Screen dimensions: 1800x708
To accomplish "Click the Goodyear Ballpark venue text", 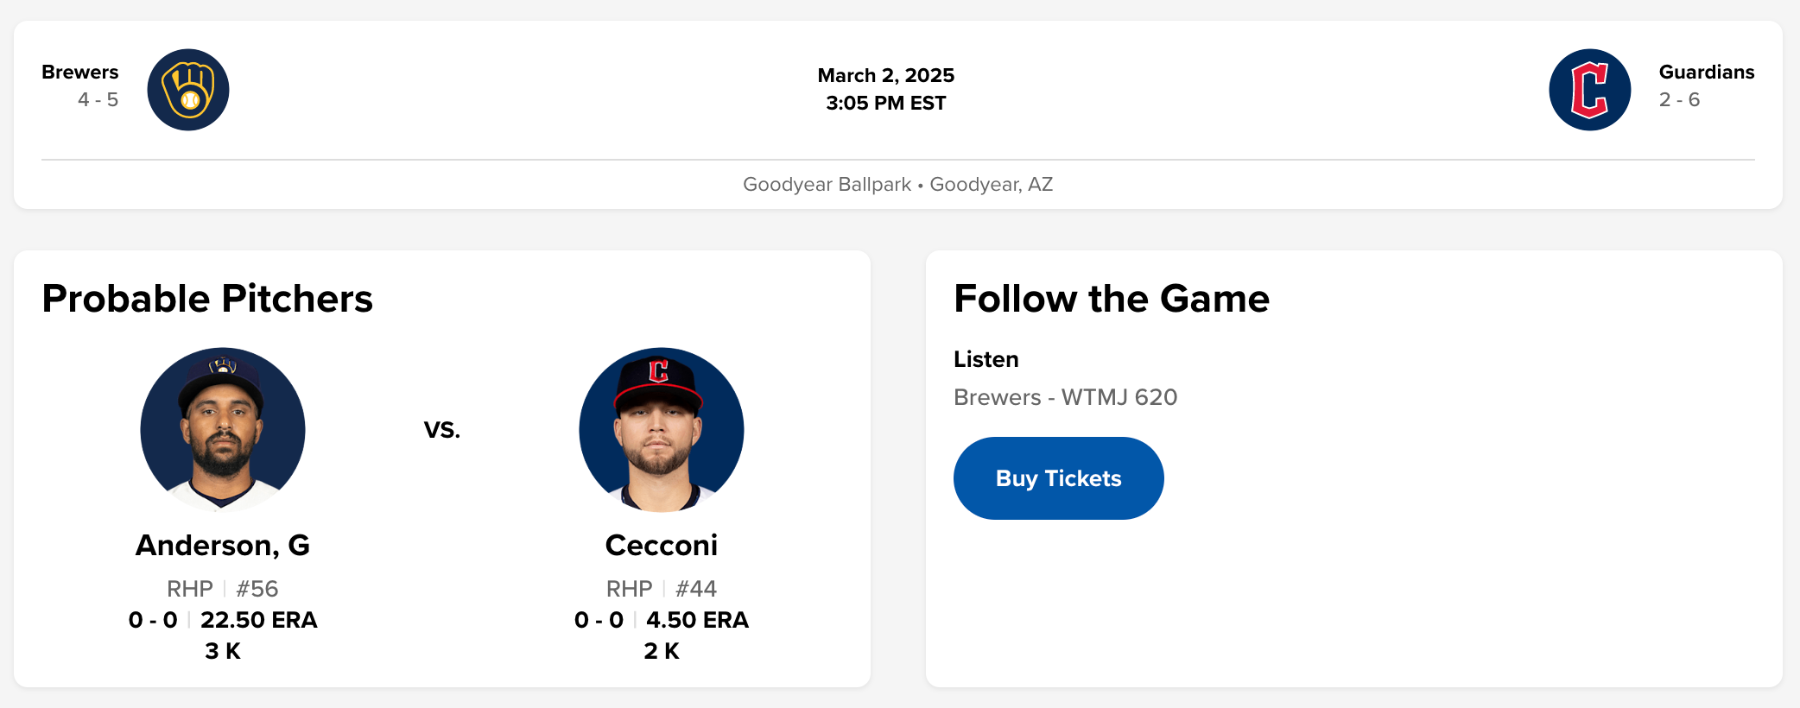I will click(827, 184).
